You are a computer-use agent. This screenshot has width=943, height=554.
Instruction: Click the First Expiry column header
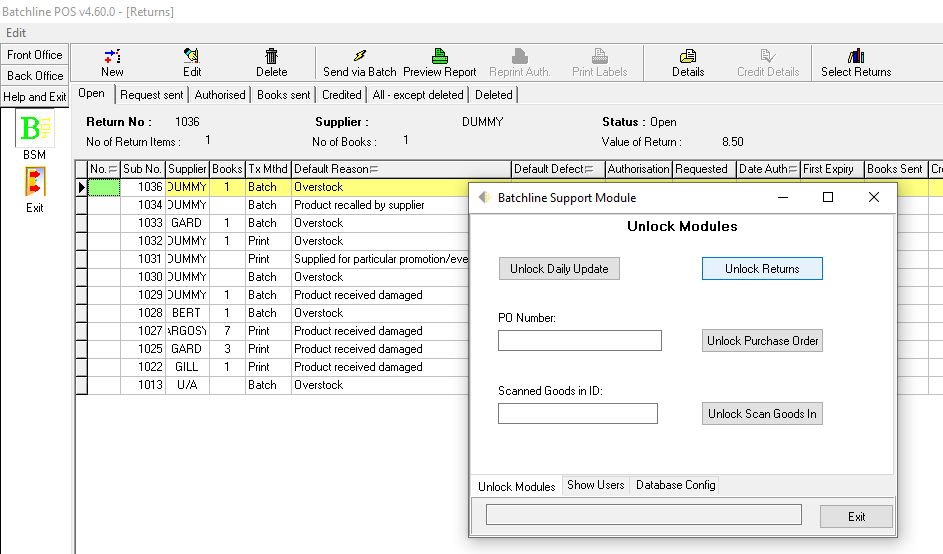832,169
